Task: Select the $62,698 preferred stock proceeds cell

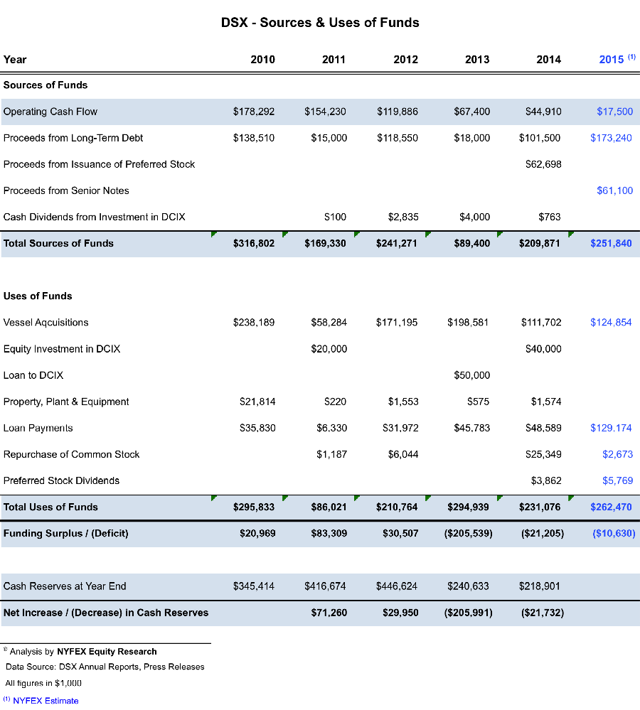Action: [543, 164]
